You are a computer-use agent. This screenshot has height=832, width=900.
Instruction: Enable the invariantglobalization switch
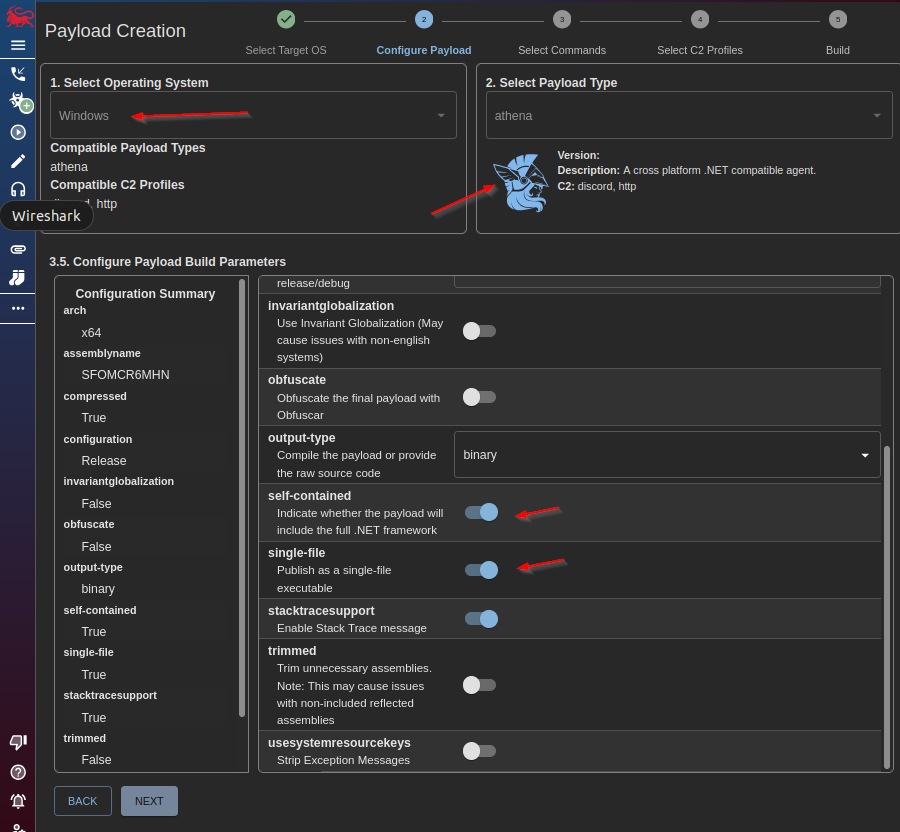point(479,331)
